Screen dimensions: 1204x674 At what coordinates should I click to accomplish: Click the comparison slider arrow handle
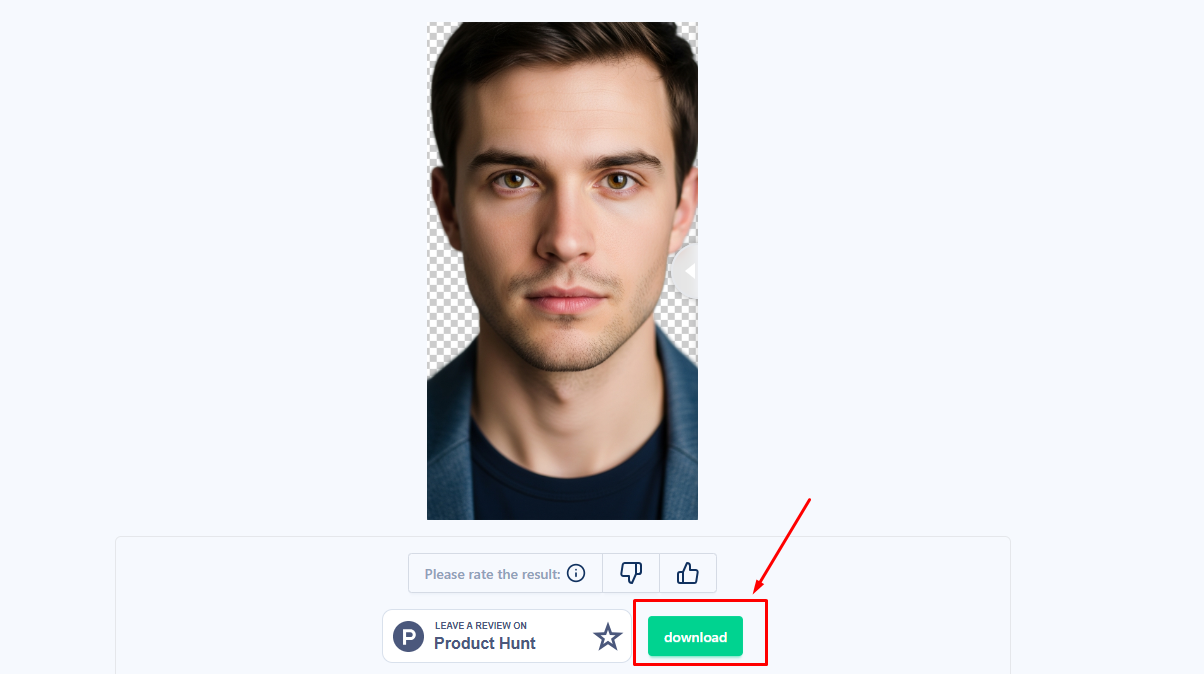tap(686, 271)
